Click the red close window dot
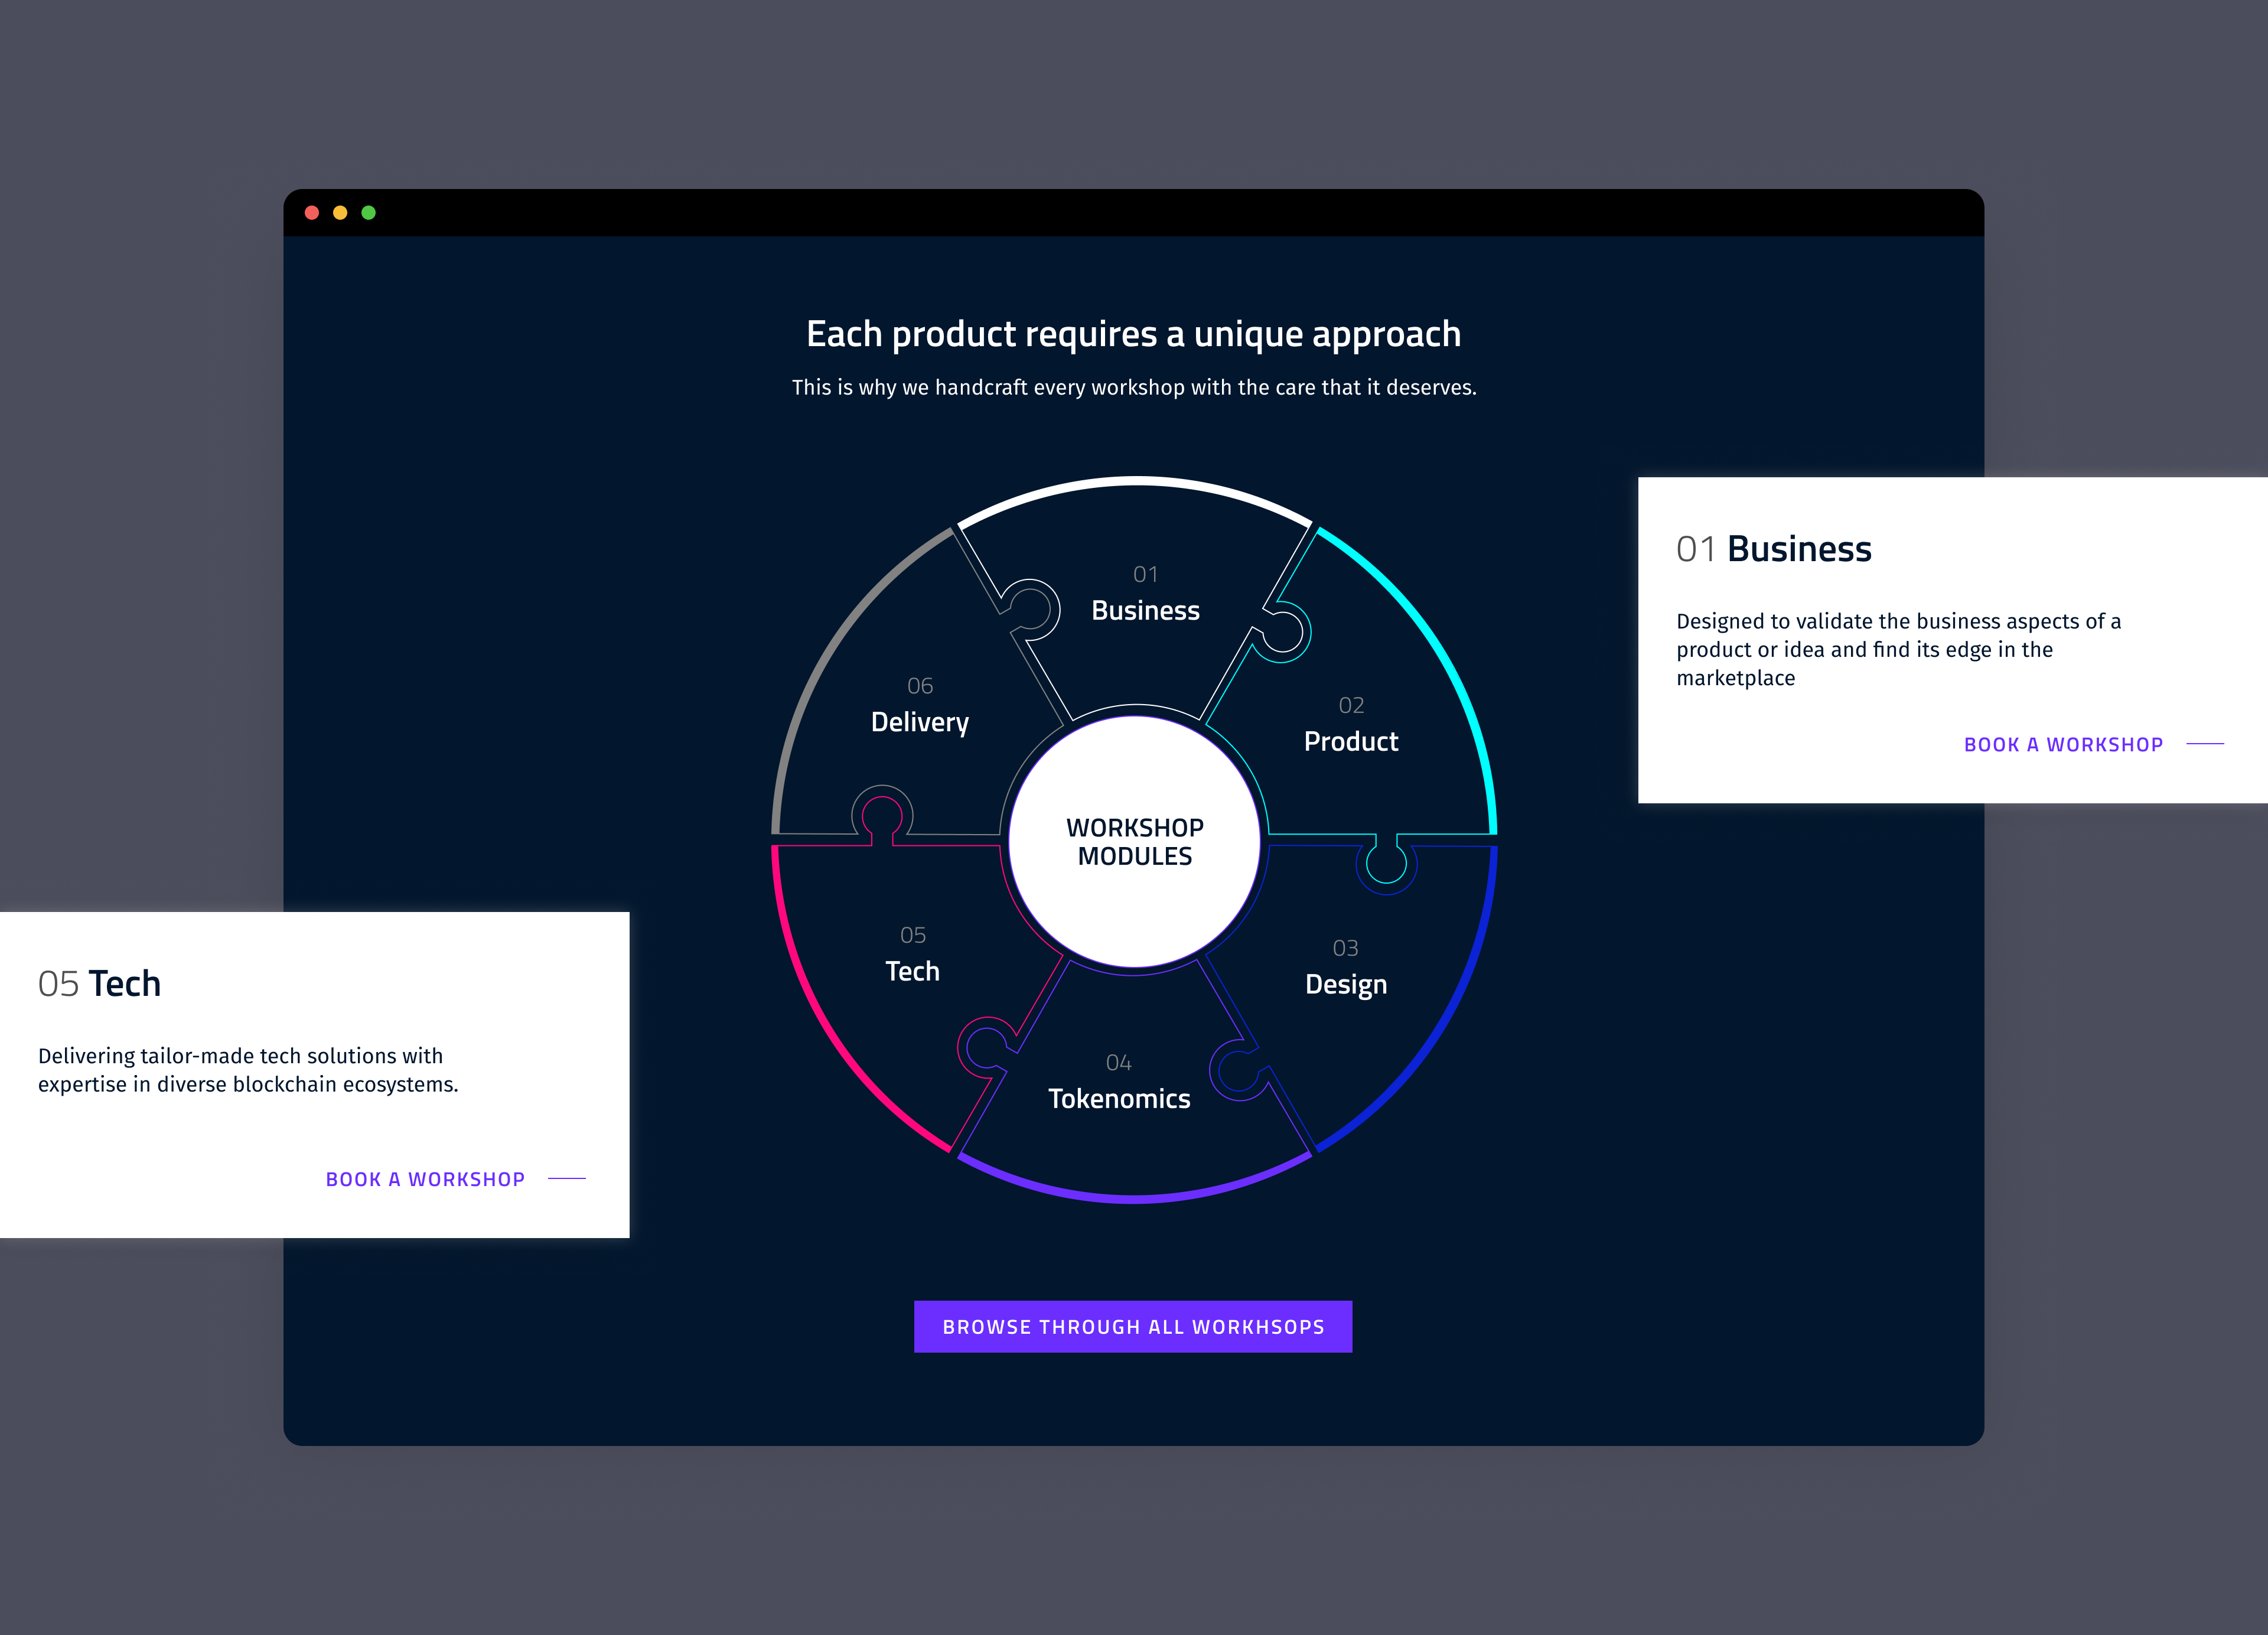The width and height of the screenshot is (2268, 1635). pyautogui.click(x=312, y=213)
